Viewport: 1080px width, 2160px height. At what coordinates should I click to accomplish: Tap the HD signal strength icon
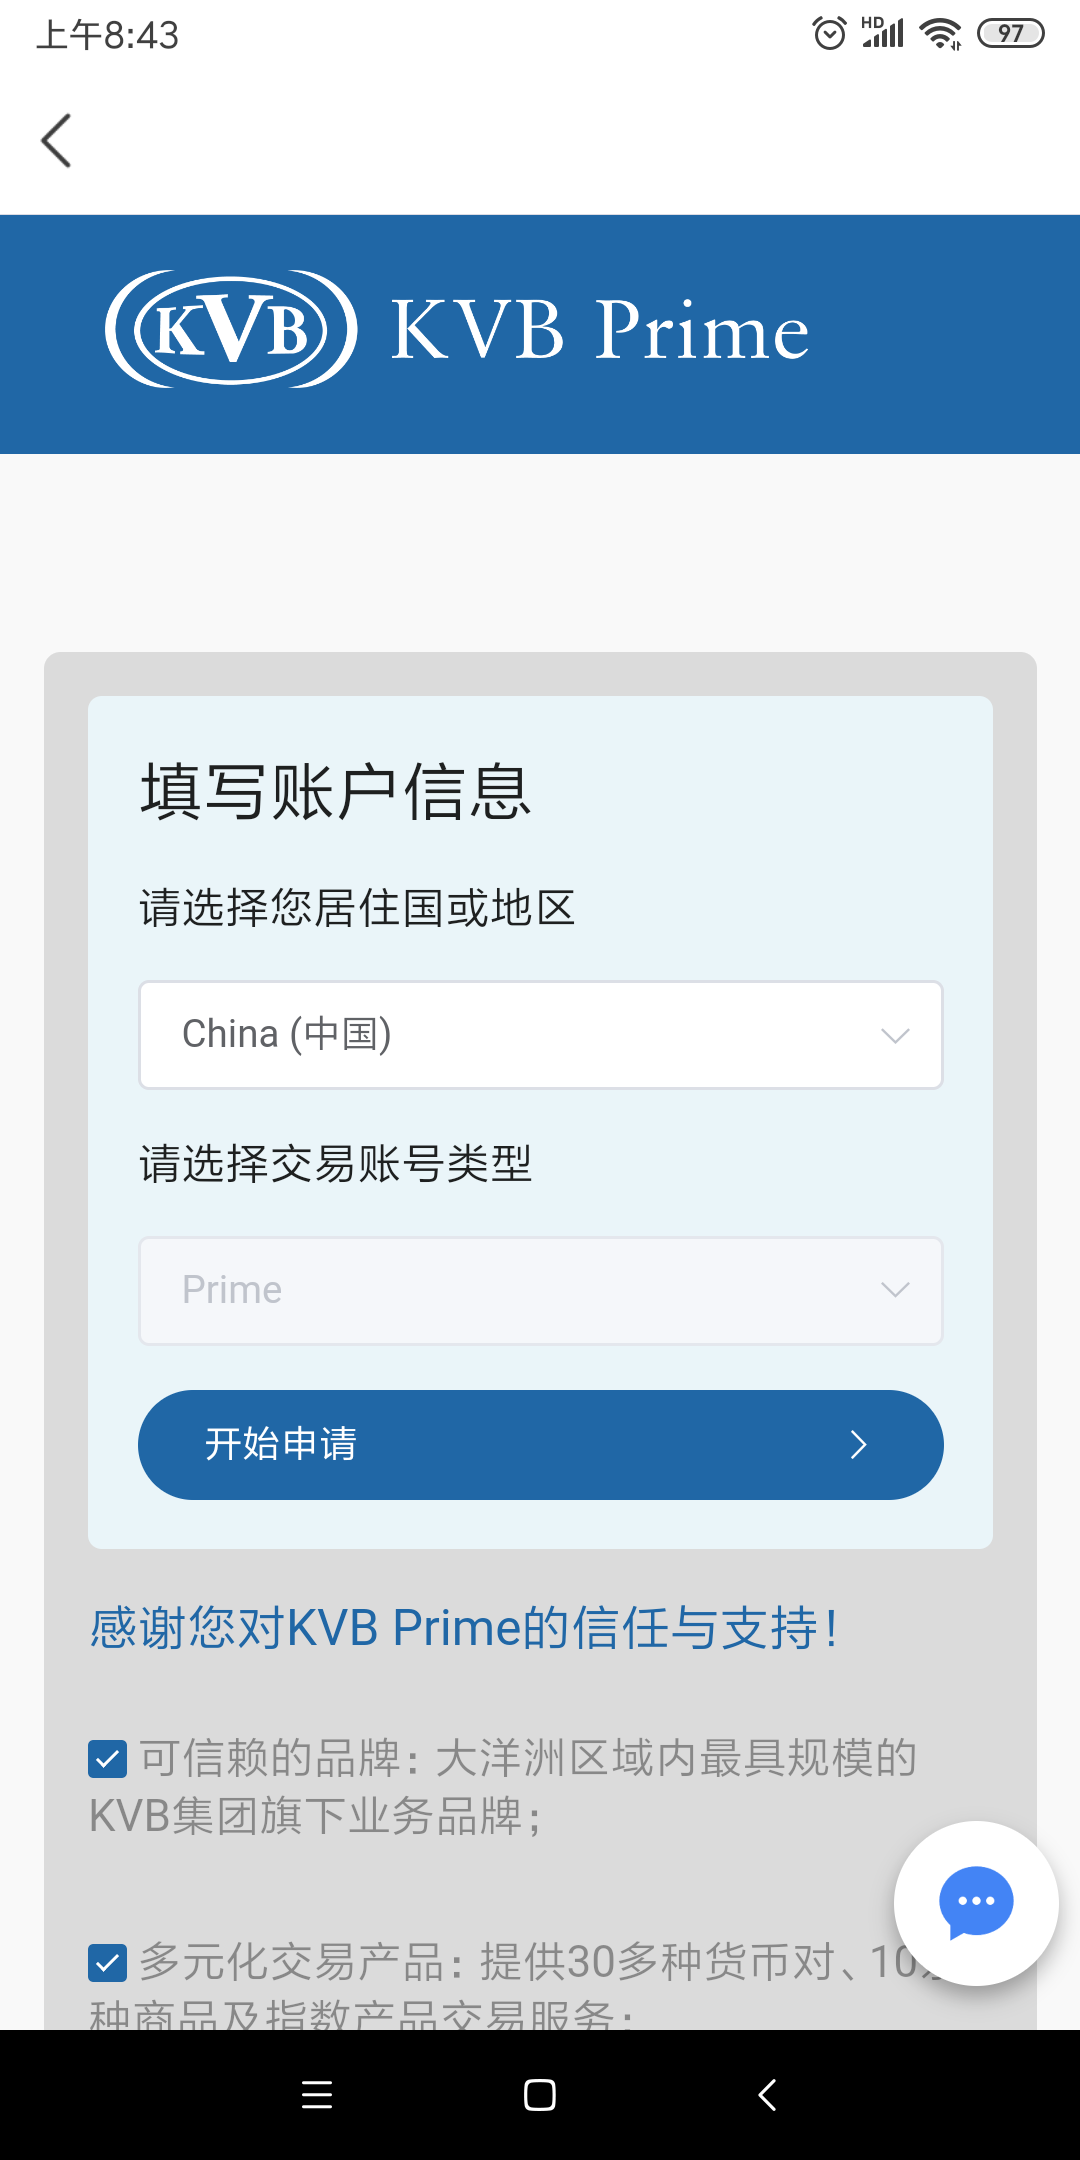click(x=883, y=33)
